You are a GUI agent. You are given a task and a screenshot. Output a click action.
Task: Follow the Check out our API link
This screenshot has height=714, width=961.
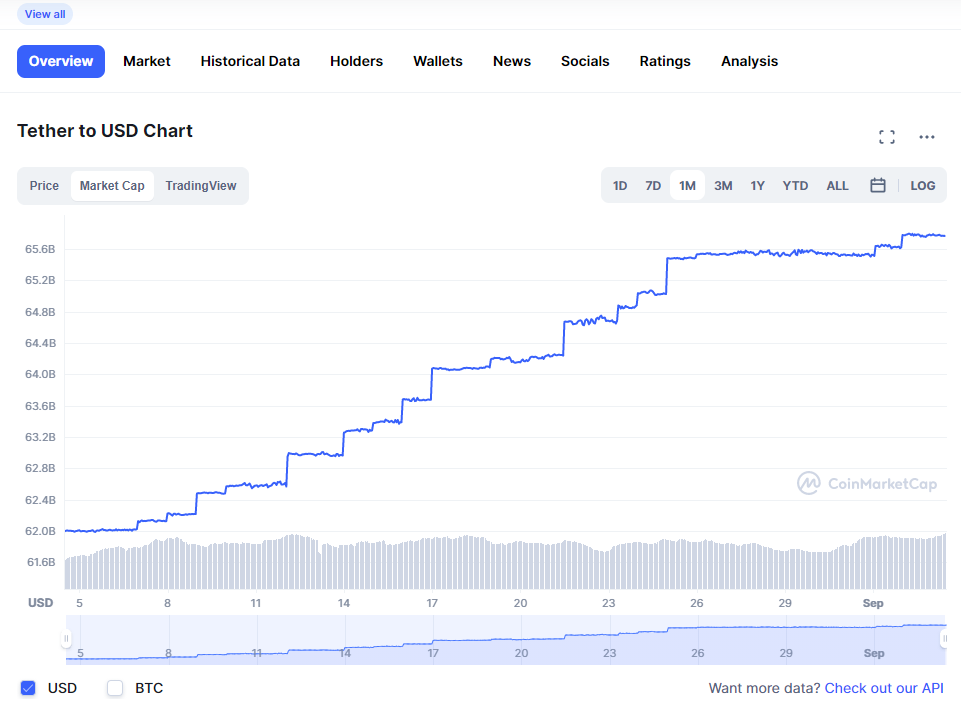click(884, 688)
